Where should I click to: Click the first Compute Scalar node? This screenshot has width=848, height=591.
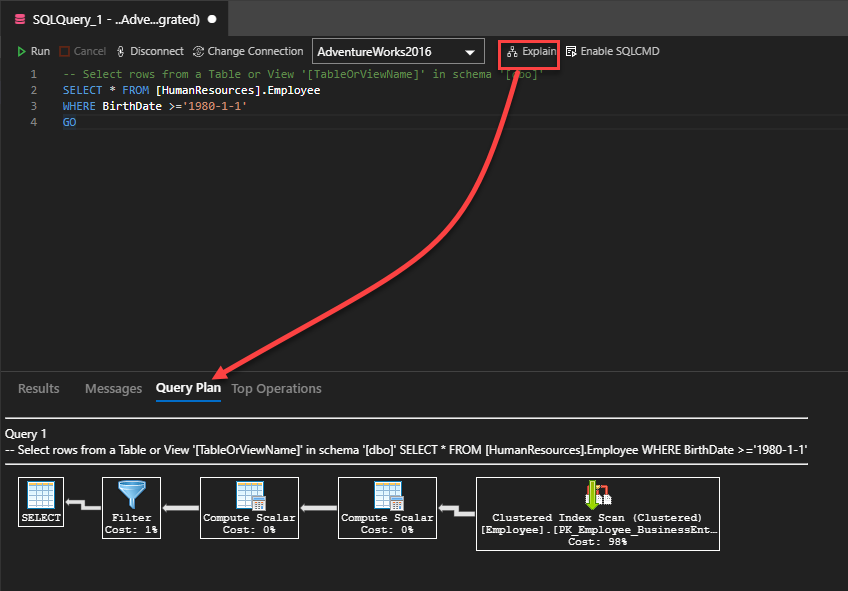point(249,508)
